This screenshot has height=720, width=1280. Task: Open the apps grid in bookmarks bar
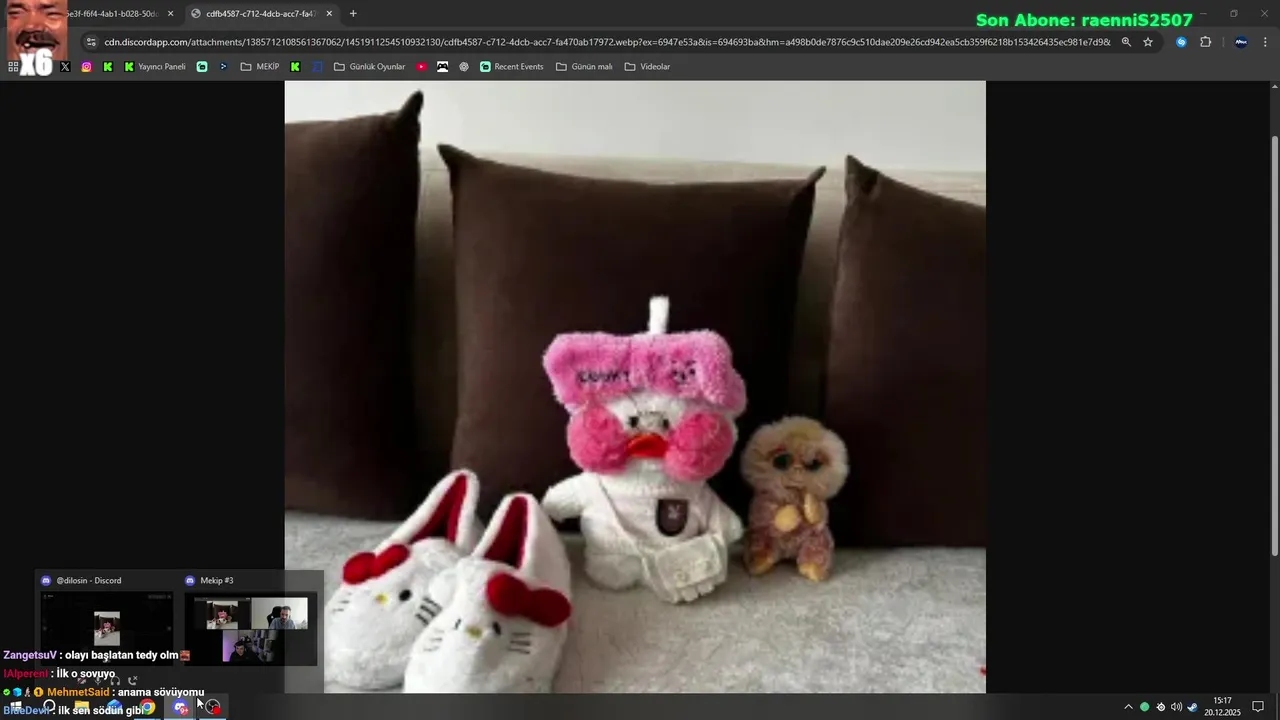pos(13,67)
